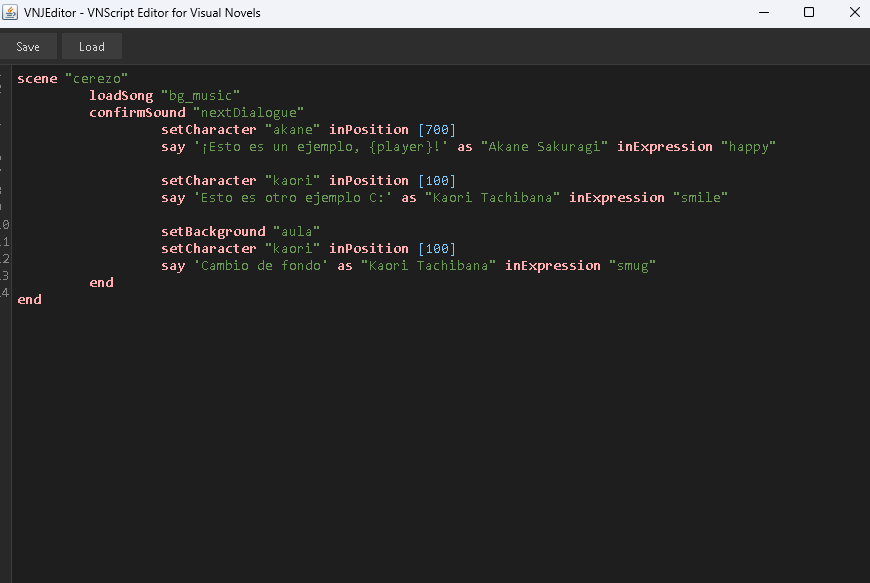
Task: Place cursor on the "cerezo" scene name
Action: 97,78
